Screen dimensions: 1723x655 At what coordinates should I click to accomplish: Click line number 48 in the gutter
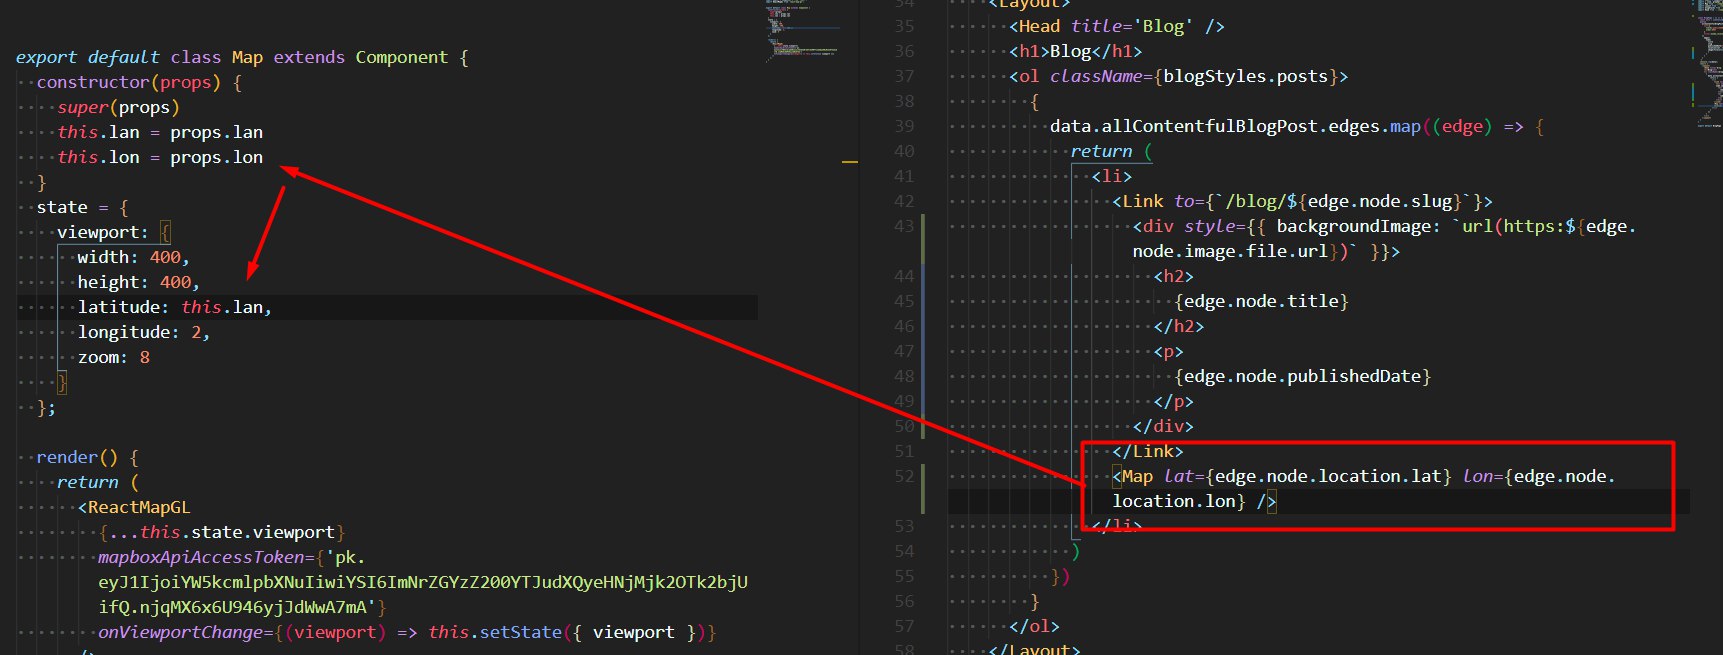pyautogui.click(x=904, y=376)
